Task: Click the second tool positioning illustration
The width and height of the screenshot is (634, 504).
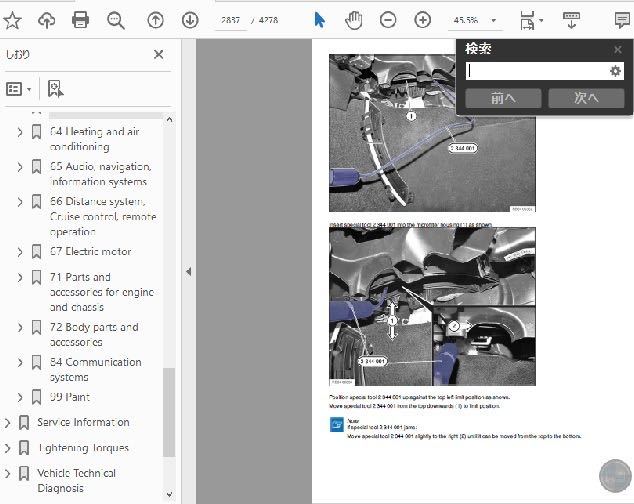Action: (432, 306)
